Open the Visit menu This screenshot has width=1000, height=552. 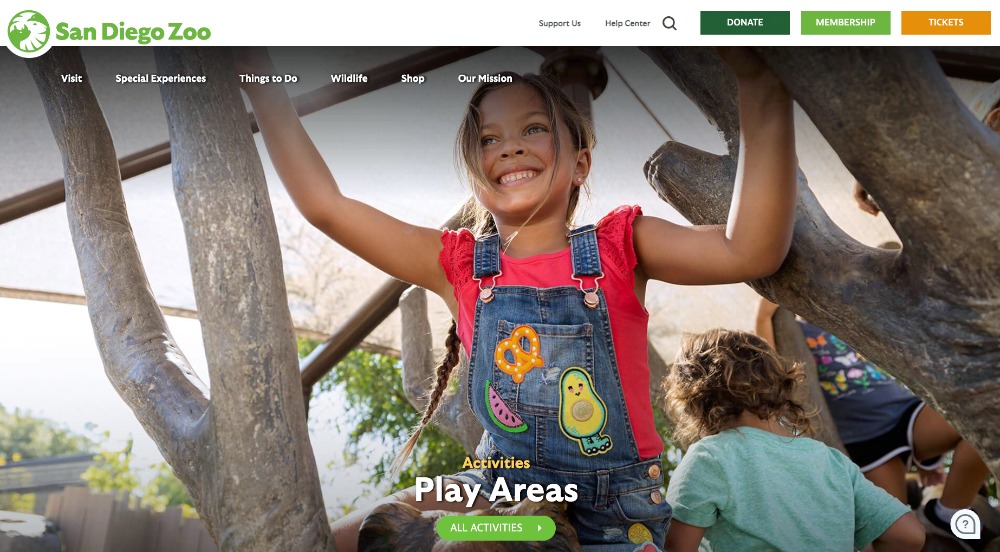click(71, 78)
